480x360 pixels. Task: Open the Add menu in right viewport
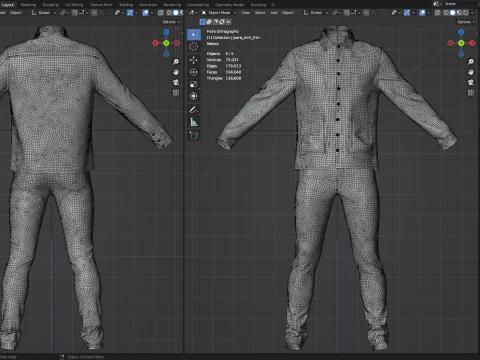pyautogui.click(x=274, y=13)
